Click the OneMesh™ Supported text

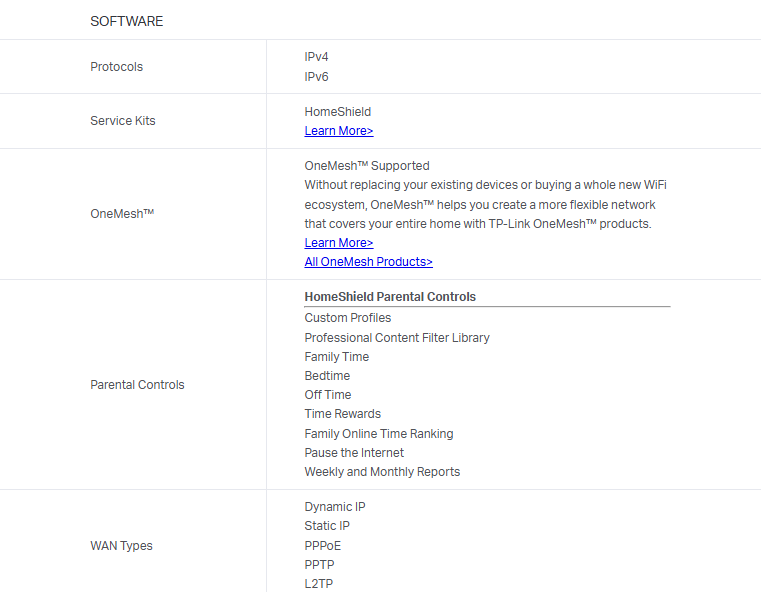point(367,166)
